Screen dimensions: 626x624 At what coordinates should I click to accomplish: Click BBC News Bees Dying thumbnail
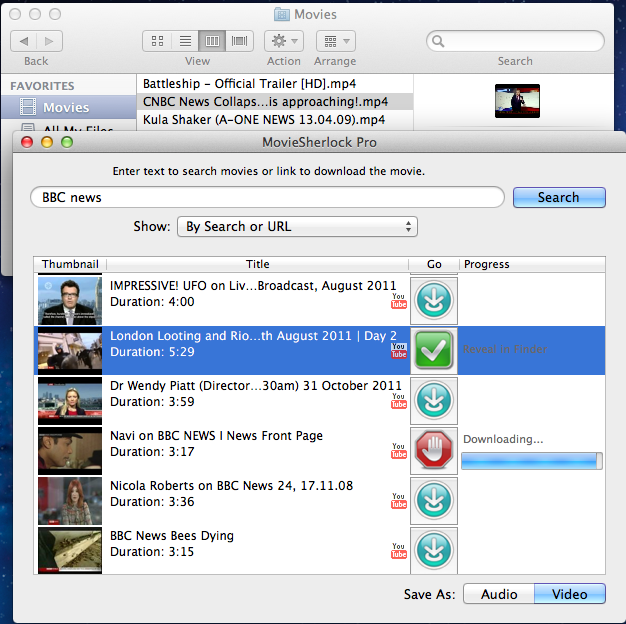70,550
